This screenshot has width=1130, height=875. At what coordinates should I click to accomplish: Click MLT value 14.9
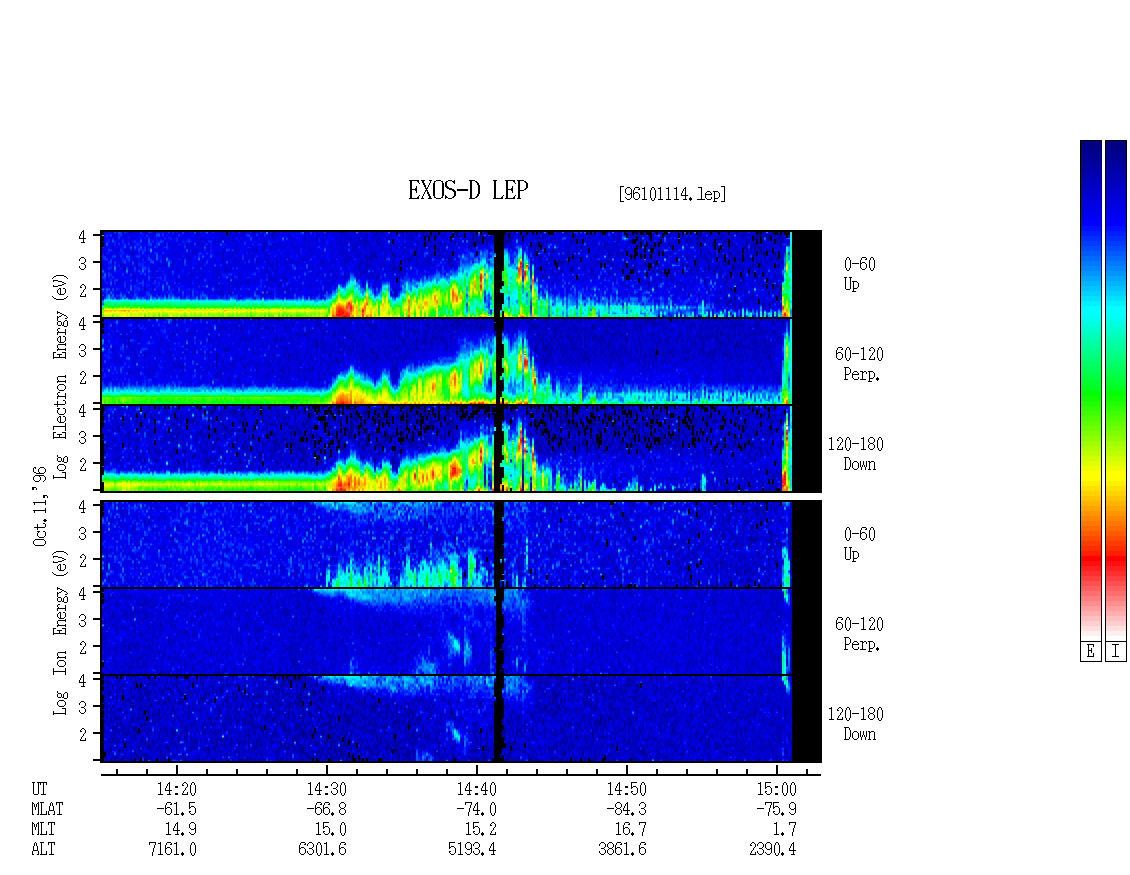click(x=181, y=830)
